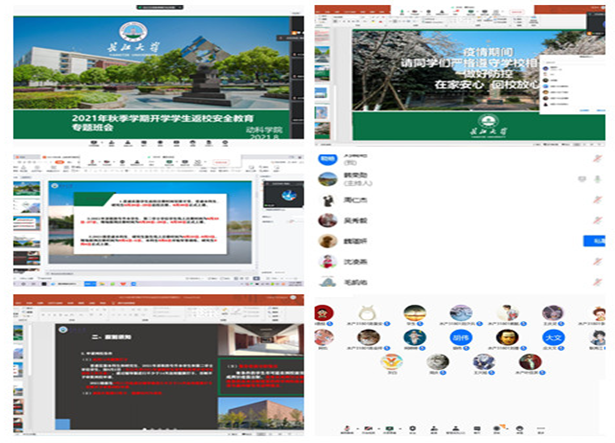Select the blue 胡伟 avatar tile
The height and width of the screenshot is (443, 615).
point(460,338)
